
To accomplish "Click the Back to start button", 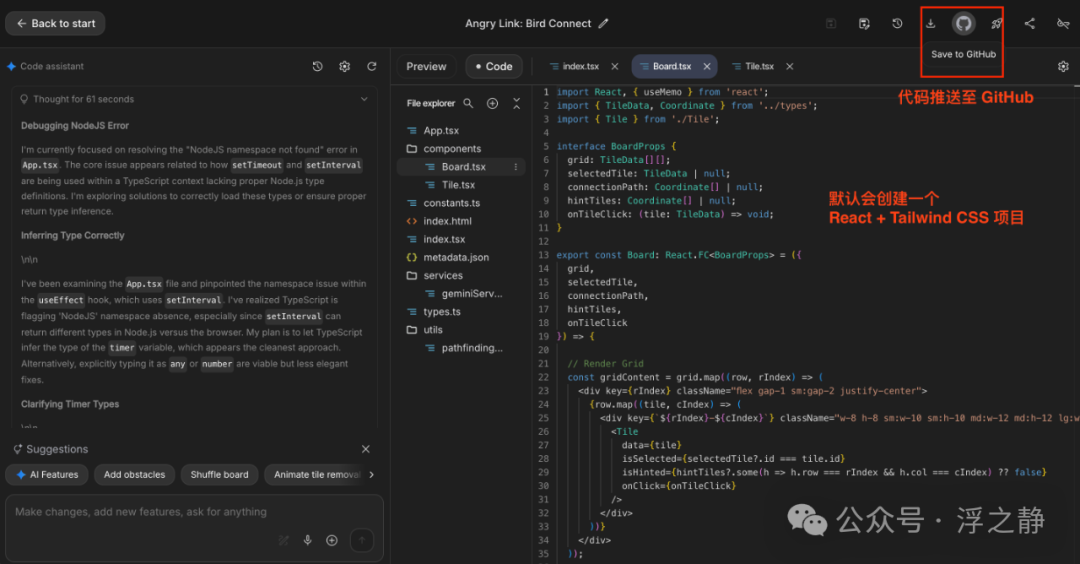I will tap(55, 23).
